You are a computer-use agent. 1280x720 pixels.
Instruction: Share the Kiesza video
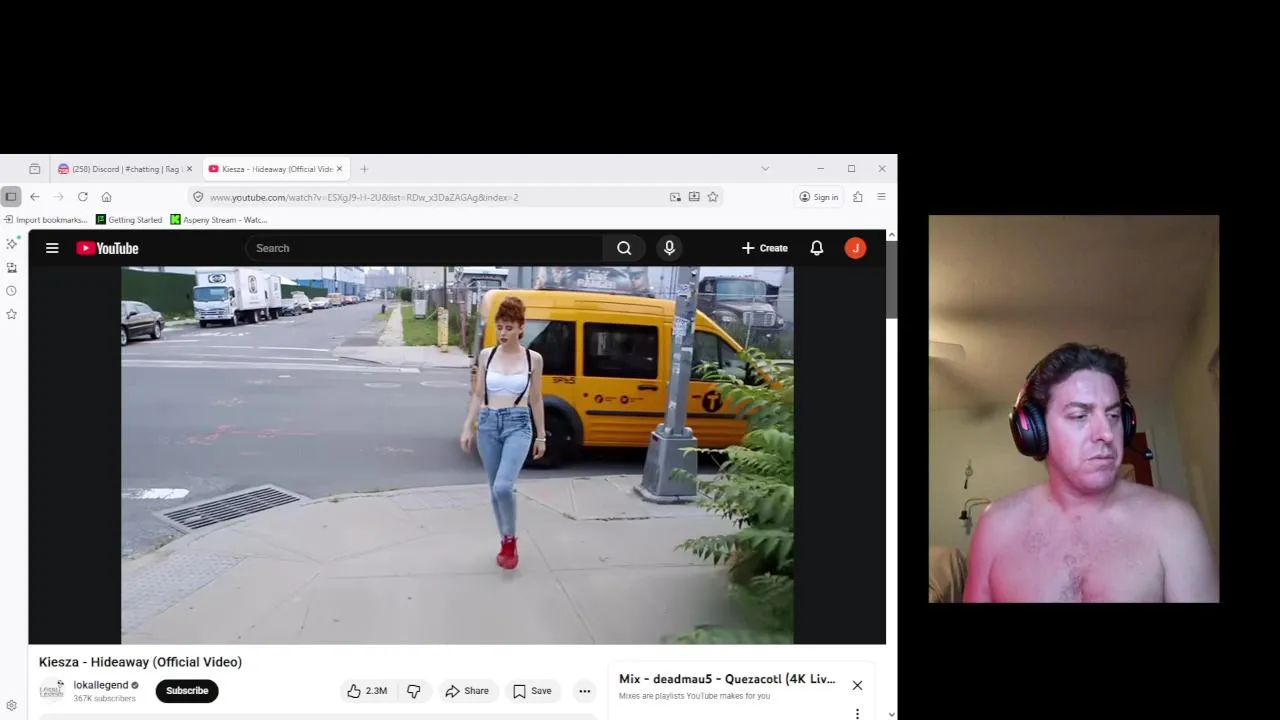point(467,691)
